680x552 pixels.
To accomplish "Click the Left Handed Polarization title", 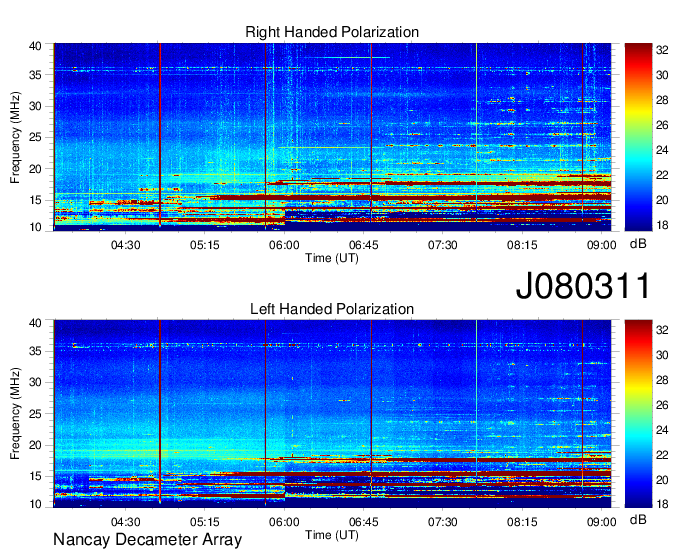I will coord(332,309).
